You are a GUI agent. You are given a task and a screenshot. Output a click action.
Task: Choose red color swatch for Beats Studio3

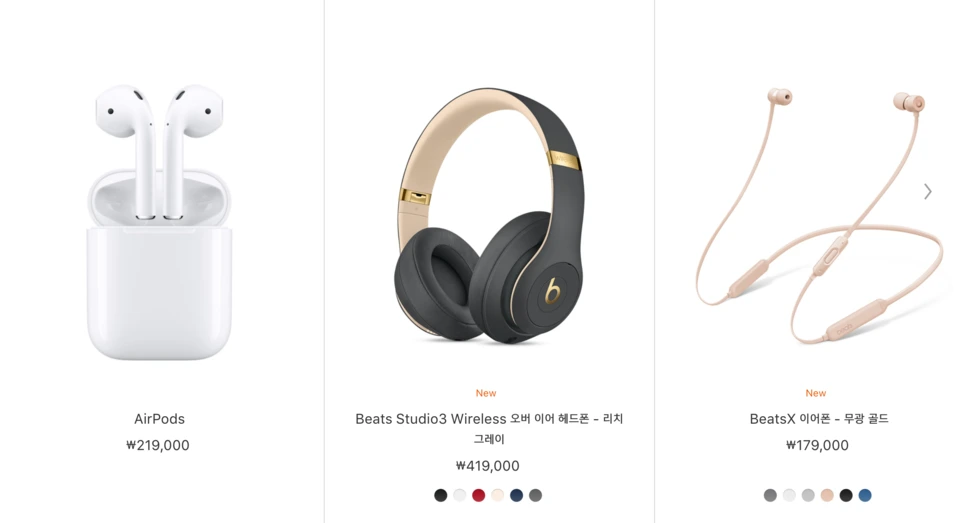point(479,495)
